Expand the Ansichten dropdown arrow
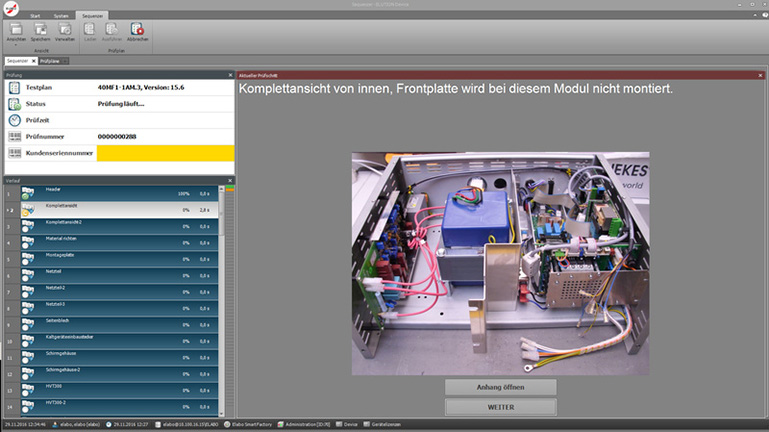Screen dimensions: 769x432 point(16,44)
